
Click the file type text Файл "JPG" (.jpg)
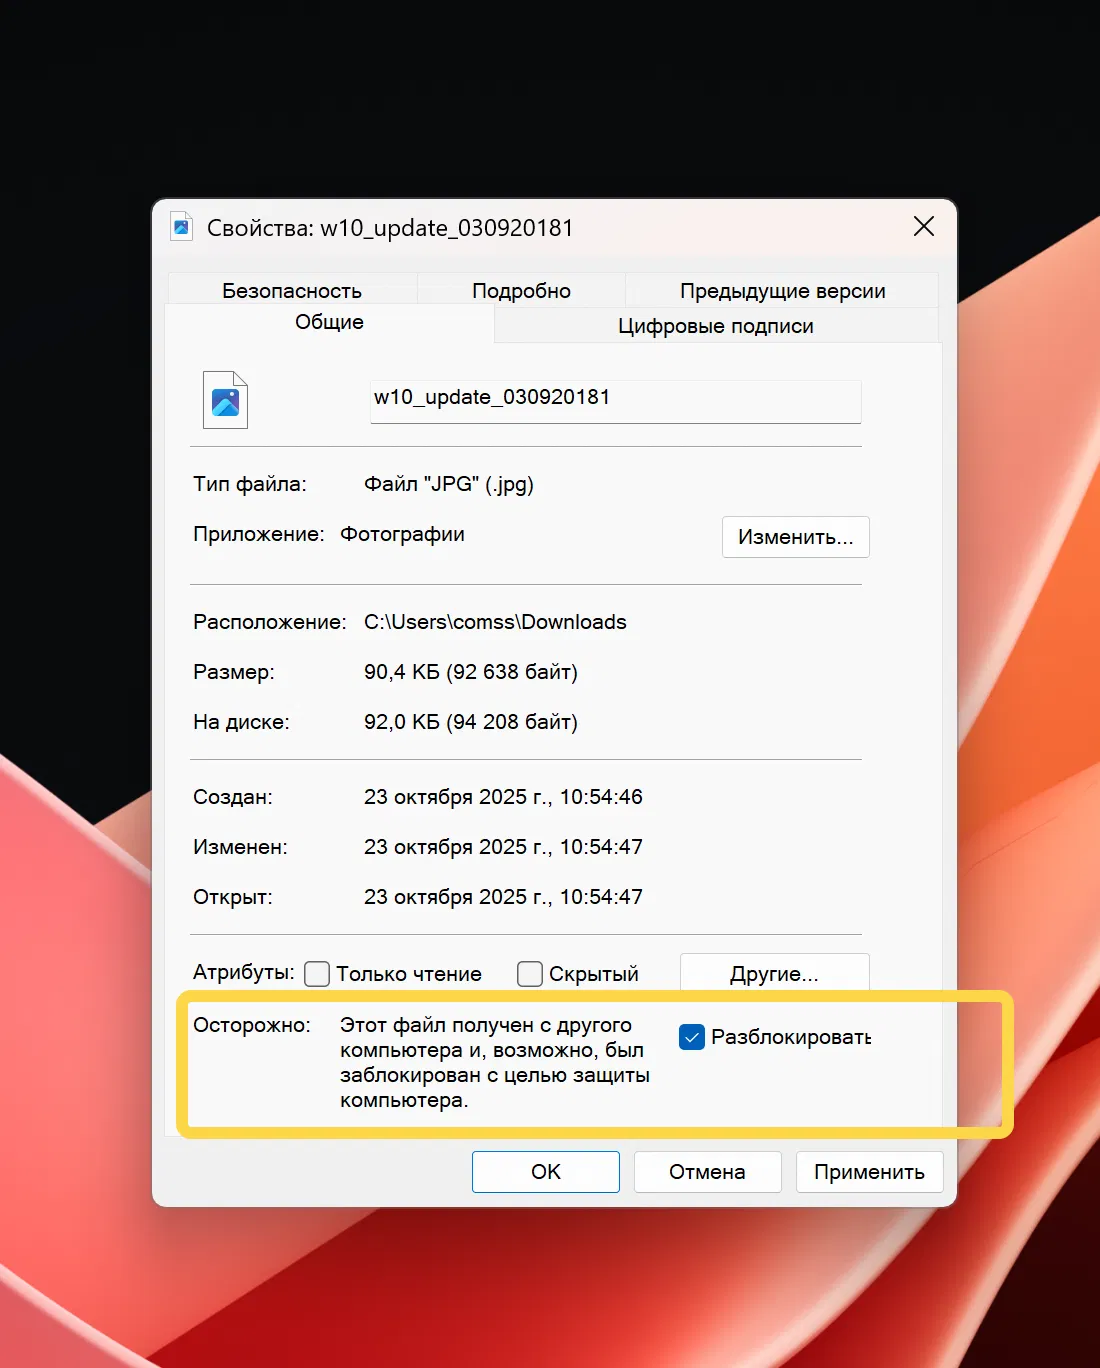(449, 484)
